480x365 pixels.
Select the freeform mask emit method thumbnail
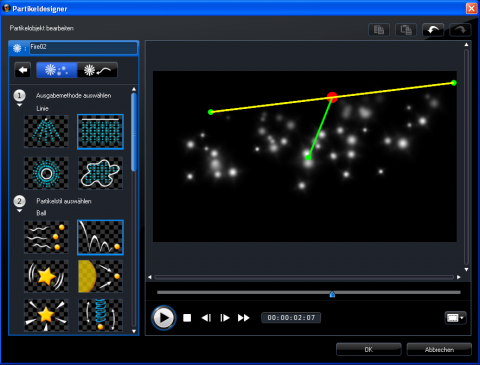(x=100, y=173)
